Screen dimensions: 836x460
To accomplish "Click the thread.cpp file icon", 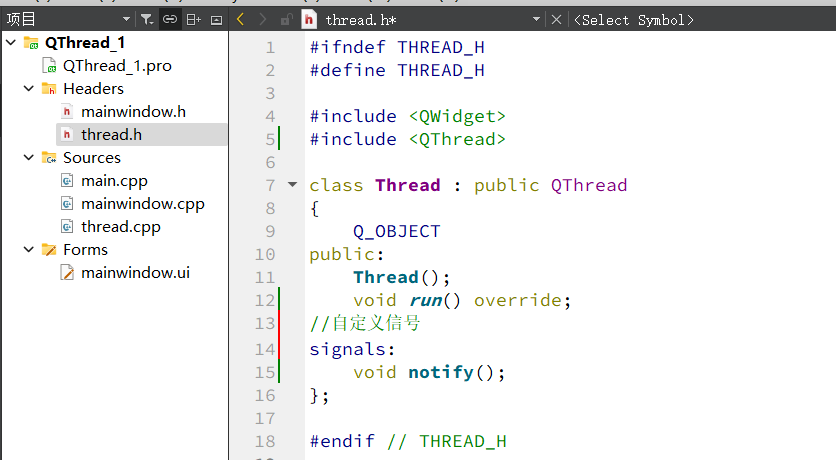I will tap(67, 227).
